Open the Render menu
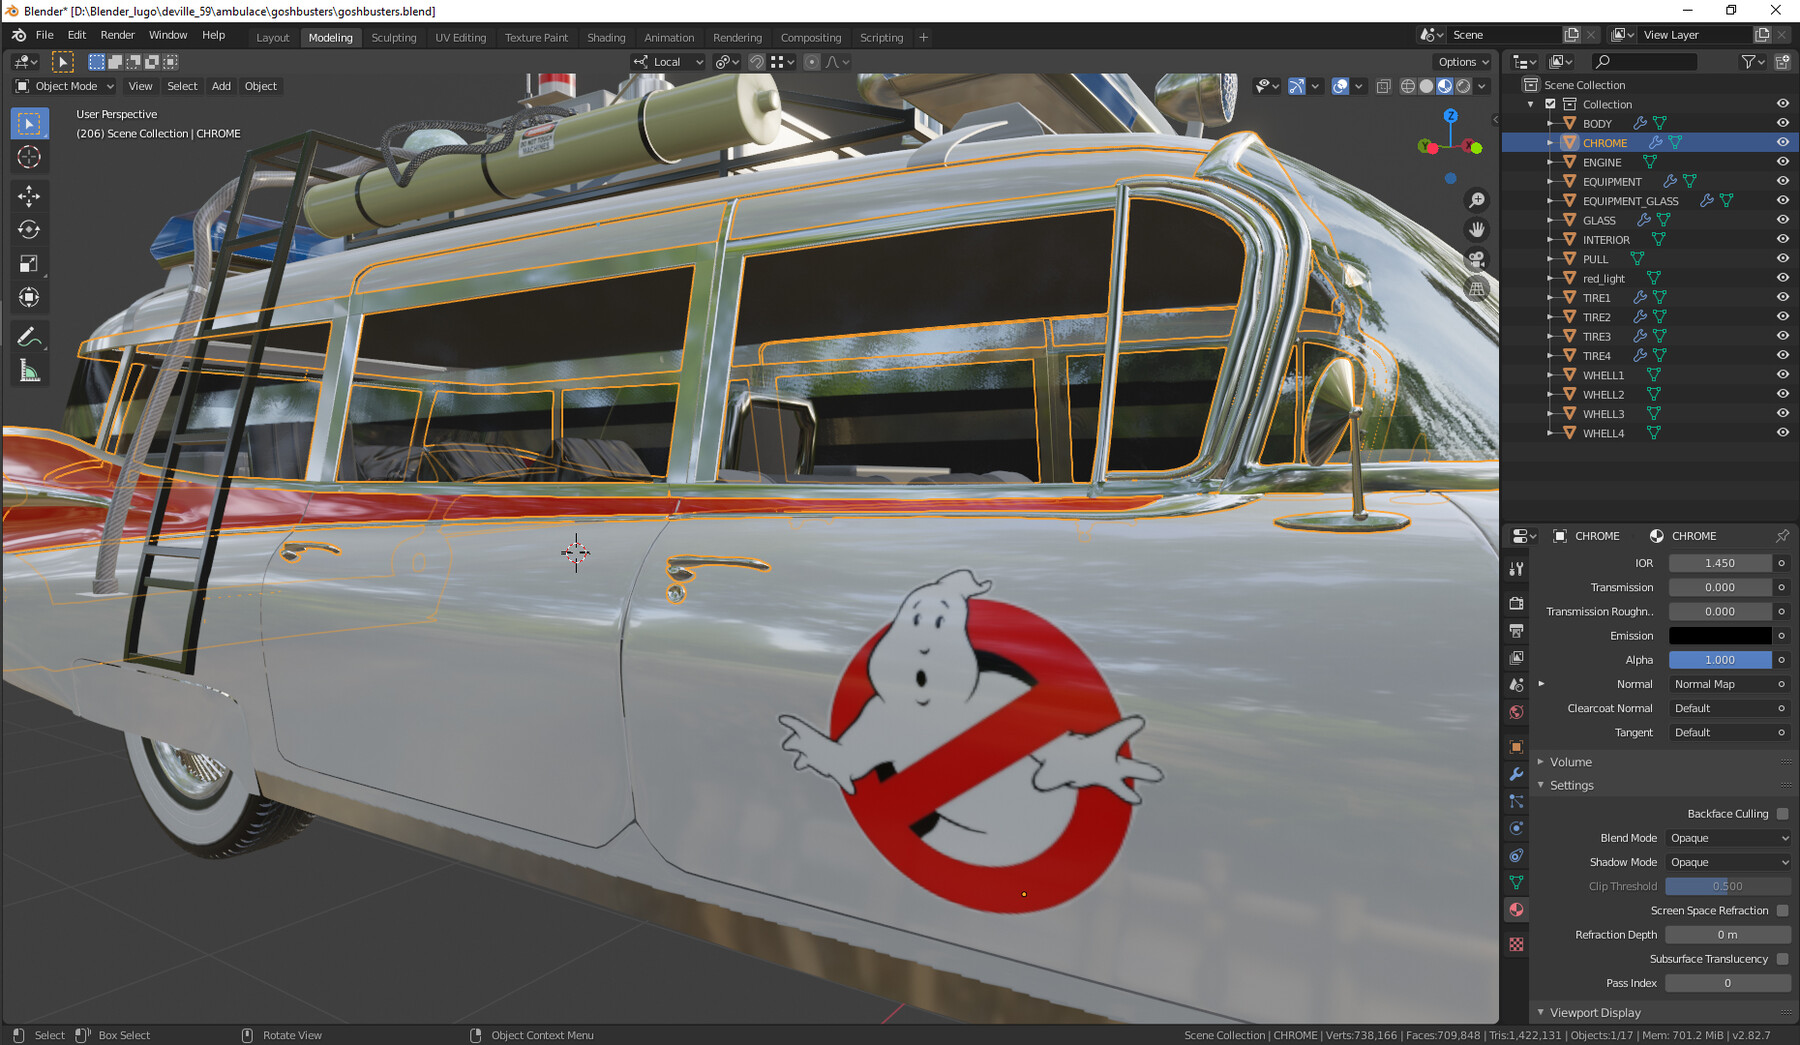 [x=117, y=35]
